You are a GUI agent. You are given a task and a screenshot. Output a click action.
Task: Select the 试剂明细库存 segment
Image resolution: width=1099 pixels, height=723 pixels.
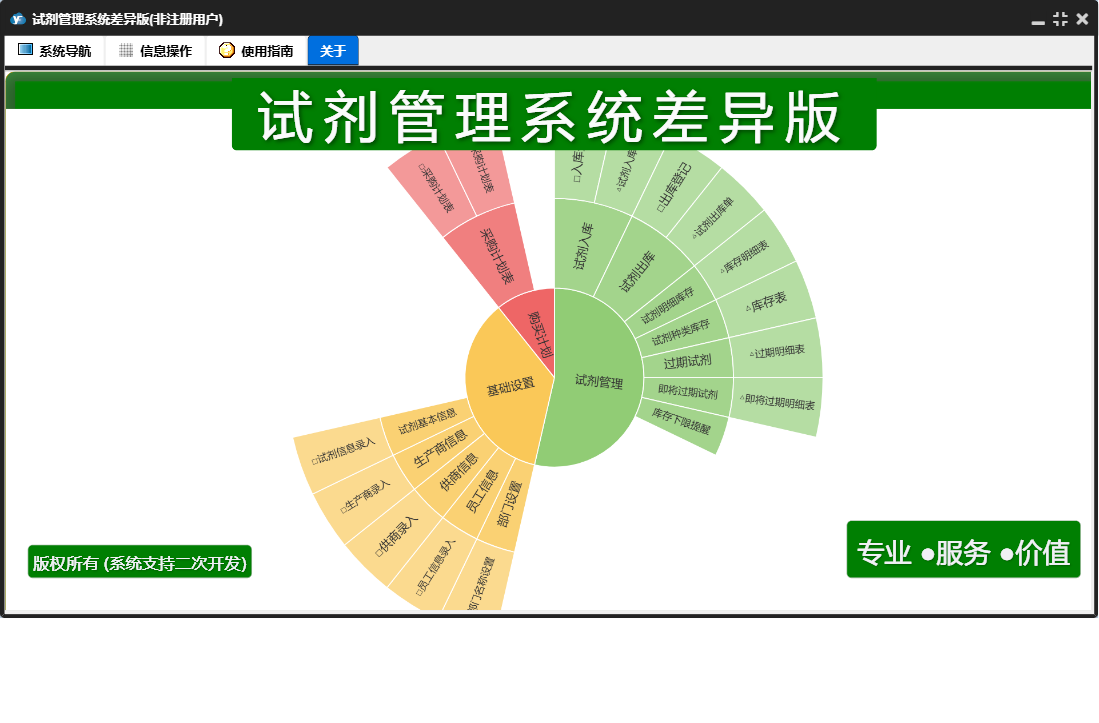(667, 305)
